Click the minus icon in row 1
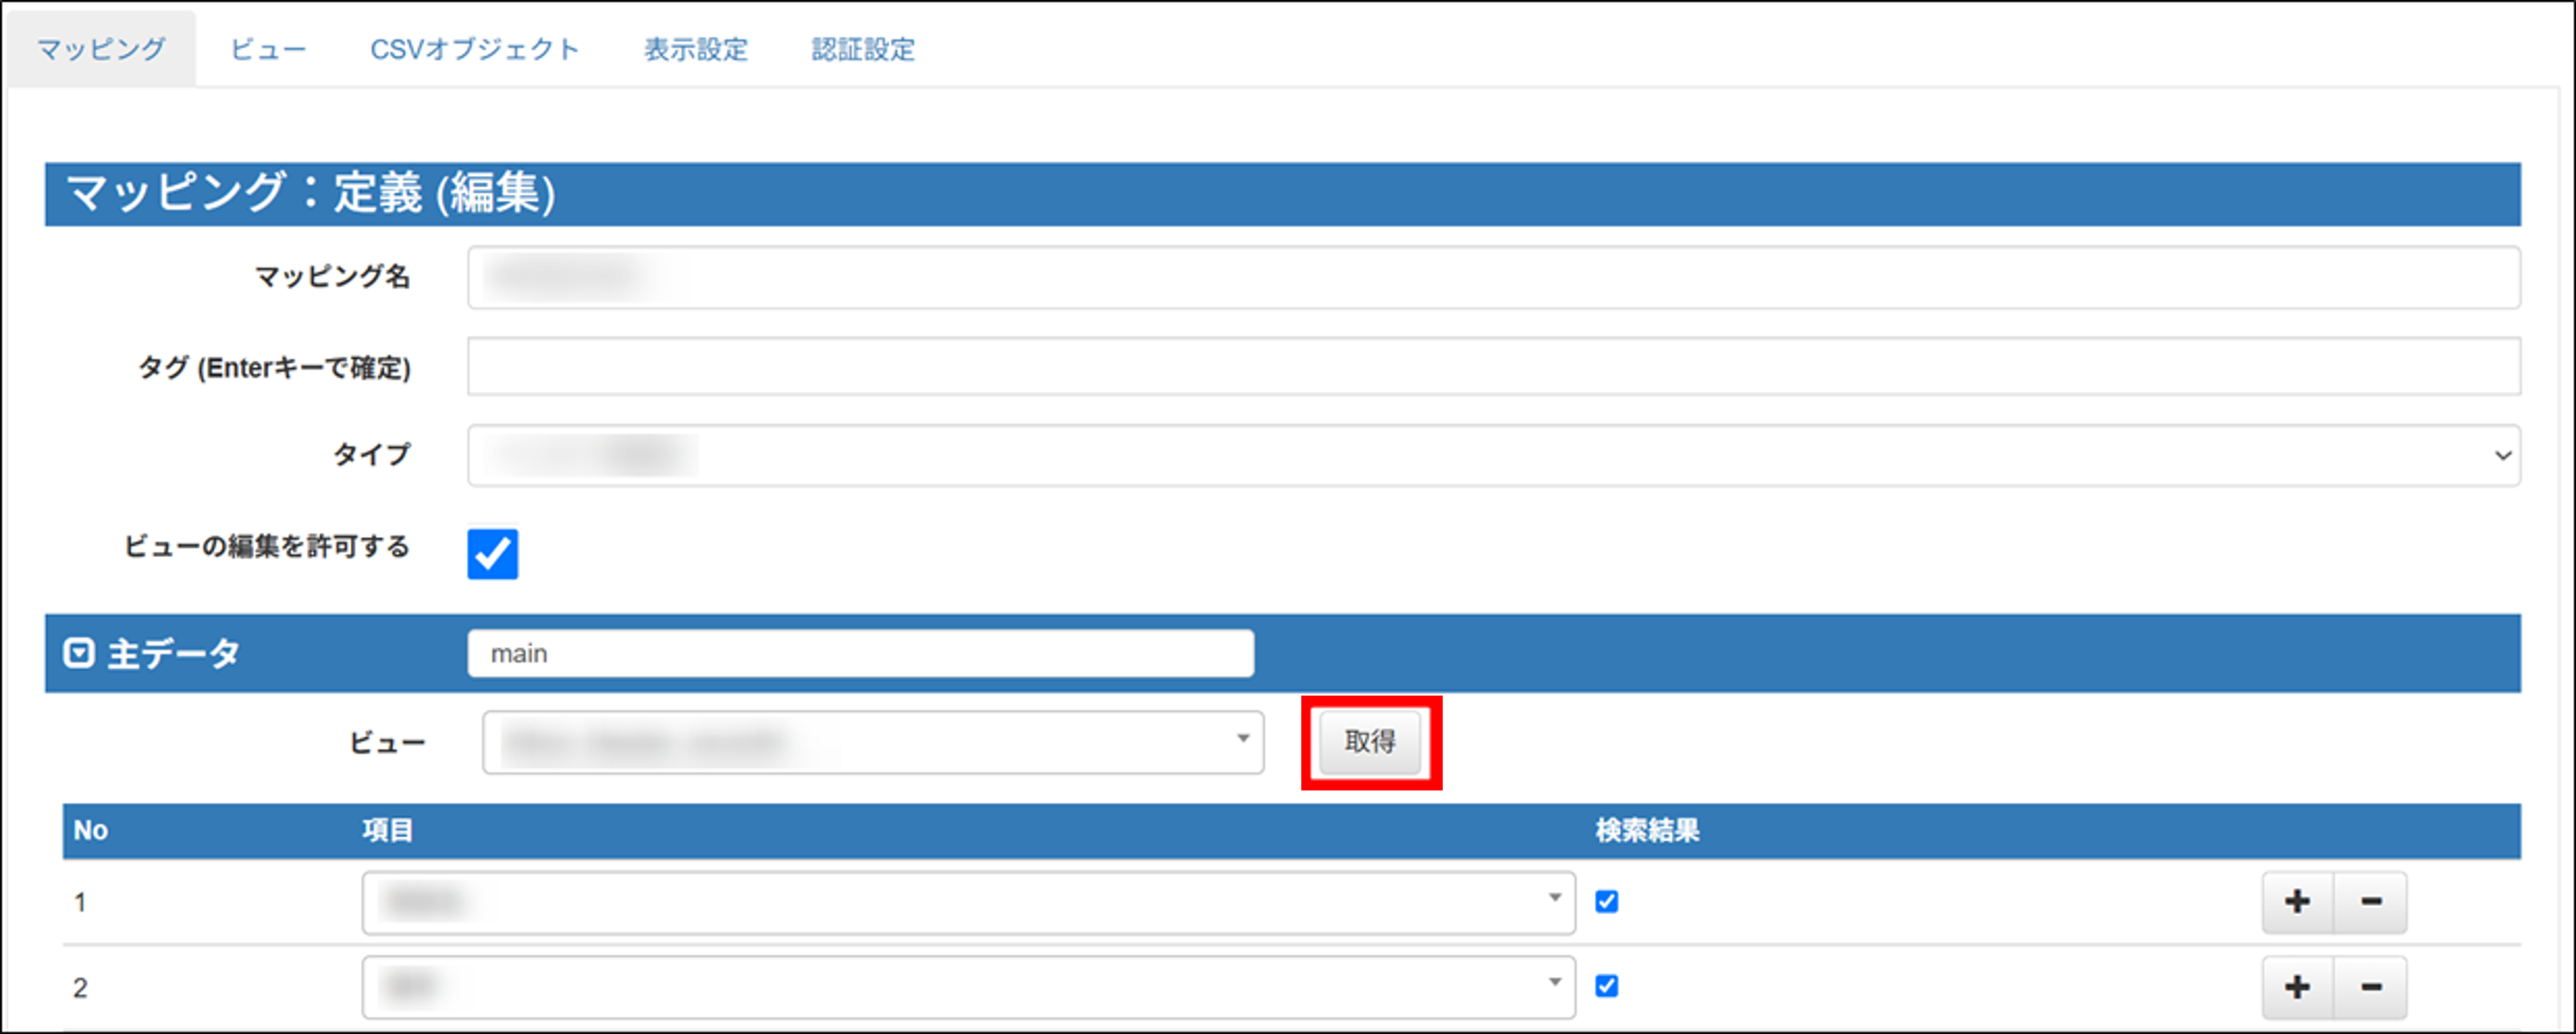The image size is (2576, 1034). coord(2371,902)
